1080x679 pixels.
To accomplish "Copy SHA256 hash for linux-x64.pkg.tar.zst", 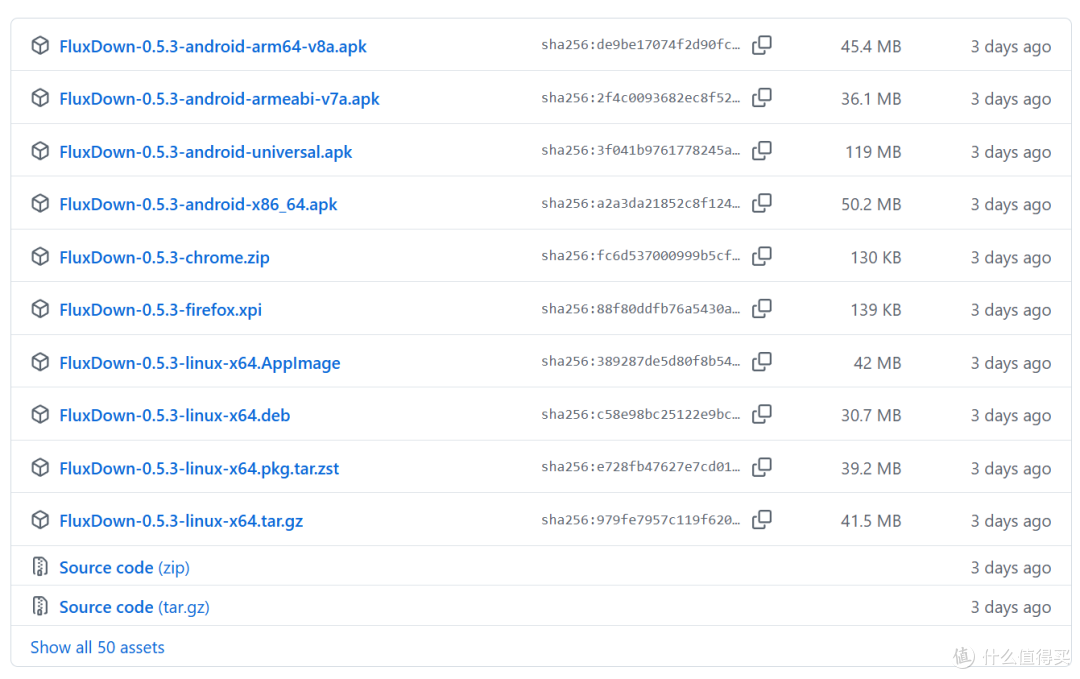I will click(762, 467).
